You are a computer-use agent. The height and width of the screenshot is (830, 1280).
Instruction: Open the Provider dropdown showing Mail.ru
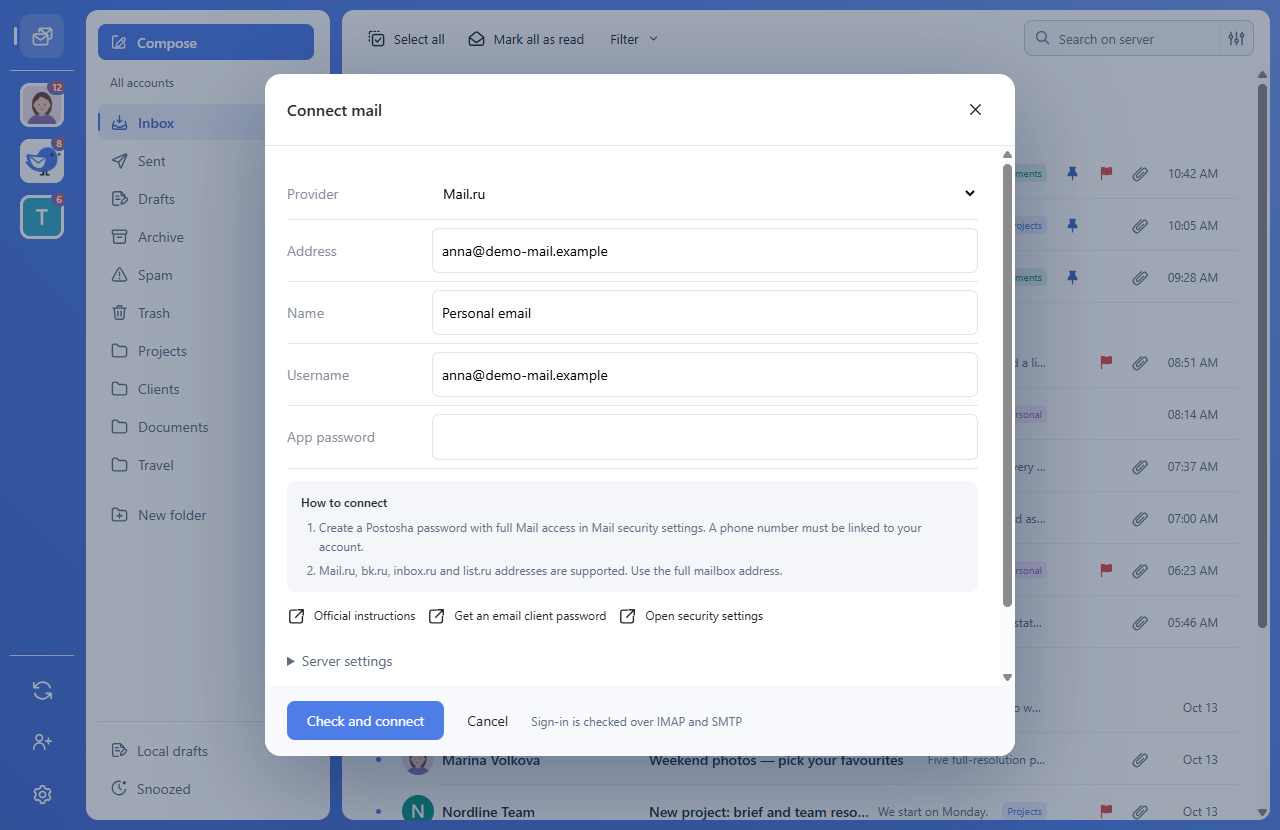click(705, 194)
